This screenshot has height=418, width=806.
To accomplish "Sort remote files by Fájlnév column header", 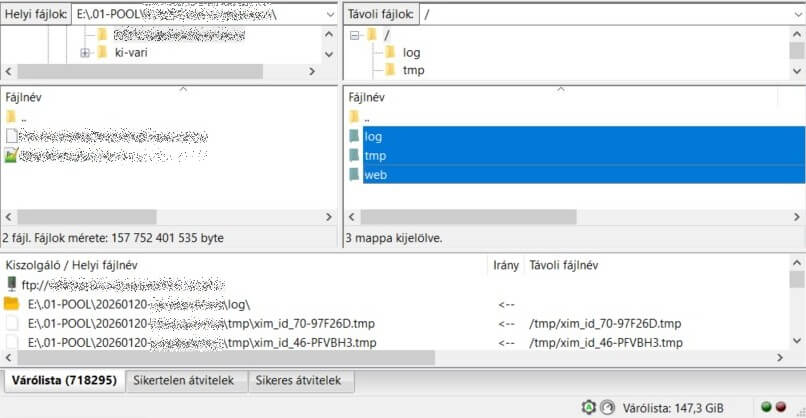I will point(366,97).
